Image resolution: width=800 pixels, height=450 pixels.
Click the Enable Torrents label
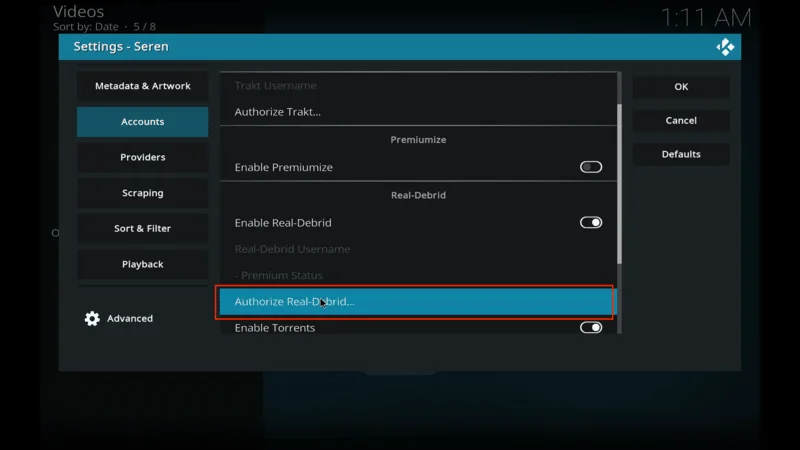tap(275, 328)
